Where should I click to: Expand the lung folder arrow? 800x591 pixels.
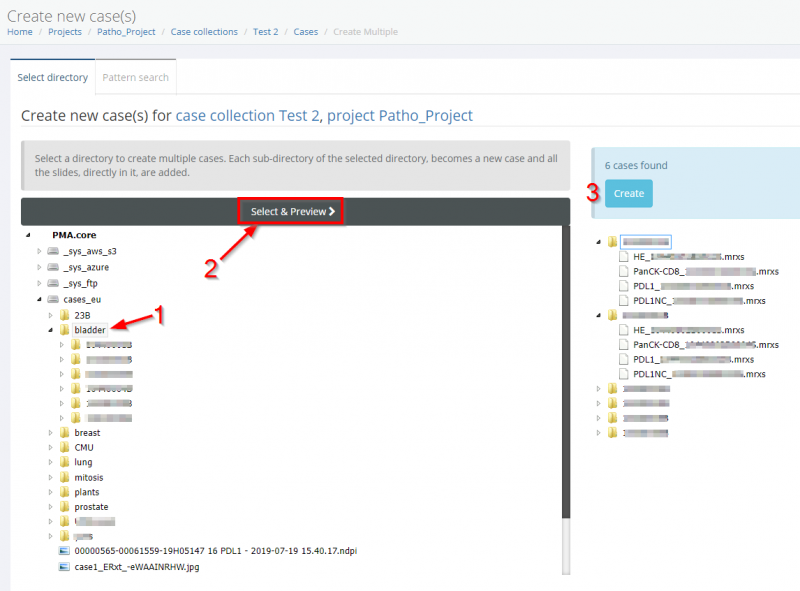point(51,463)
